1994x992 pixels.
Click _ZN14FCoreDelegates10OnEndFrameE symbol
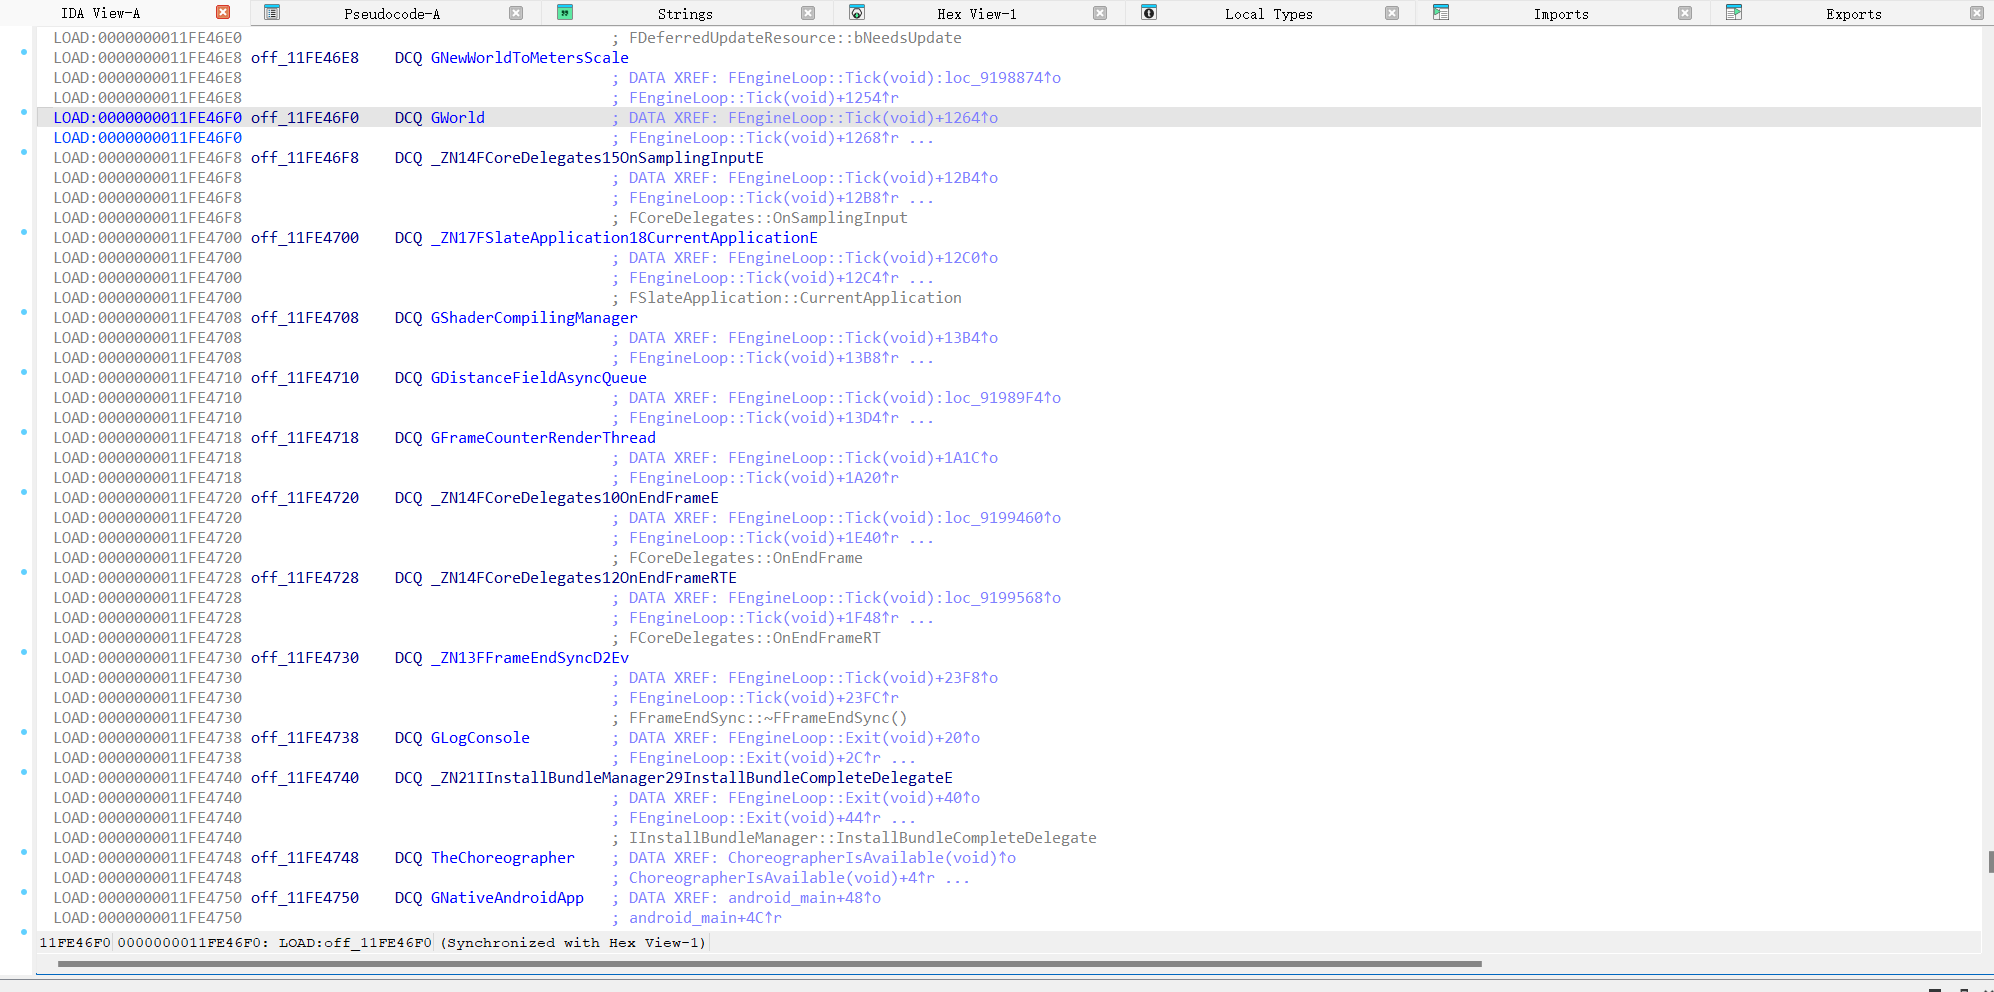pos(575,498)
